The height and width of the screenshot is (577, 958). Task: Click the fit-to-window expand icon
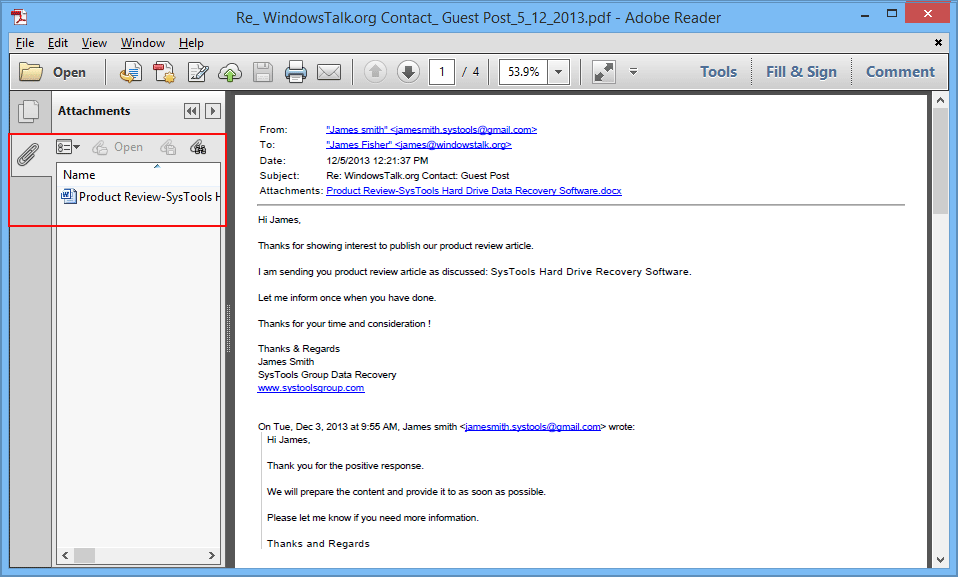point(604,72)
